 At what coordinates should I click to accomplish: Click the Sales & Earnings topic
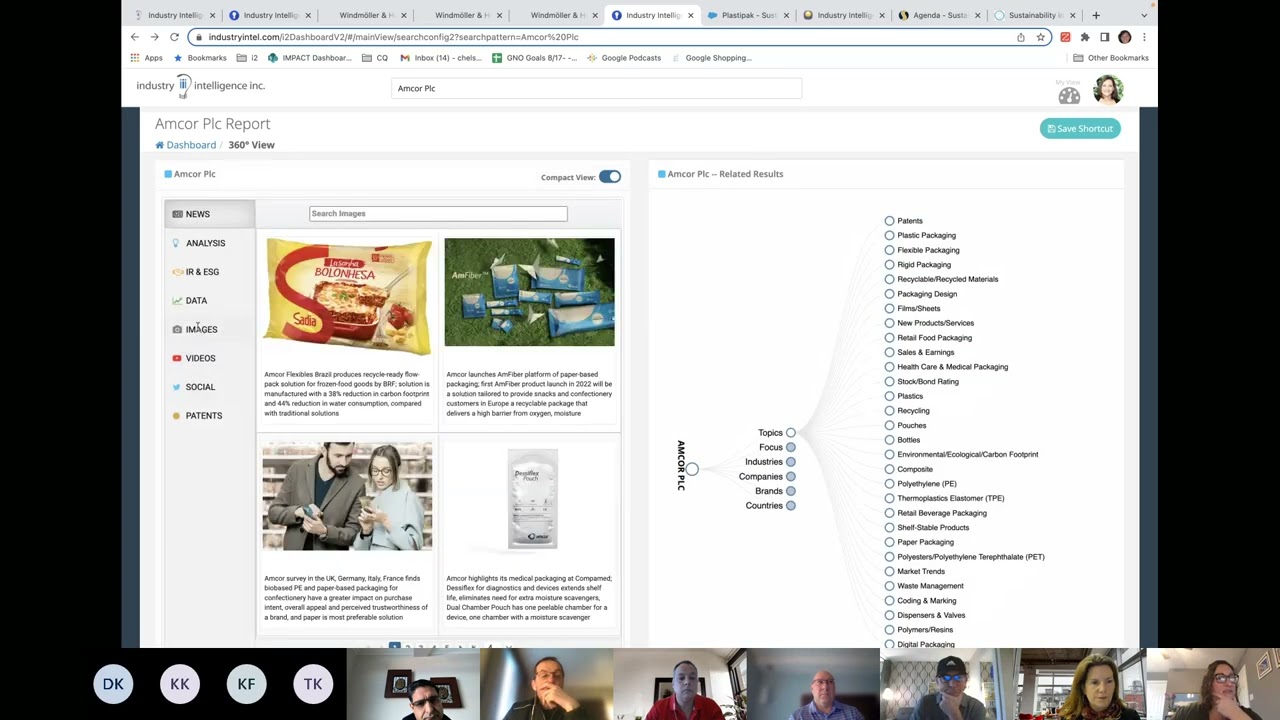925,352
